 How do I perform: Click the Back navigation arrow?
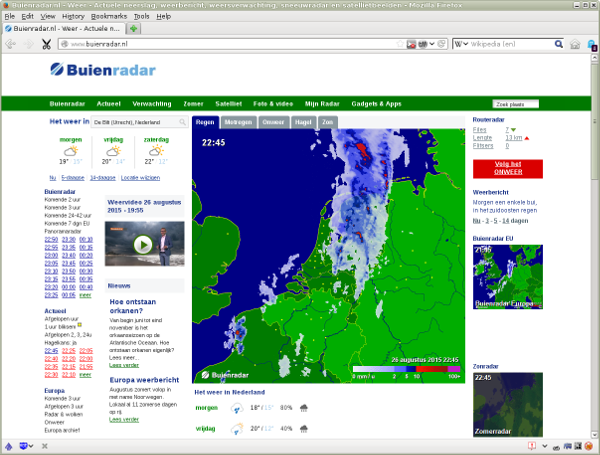(x=10, y=44)
